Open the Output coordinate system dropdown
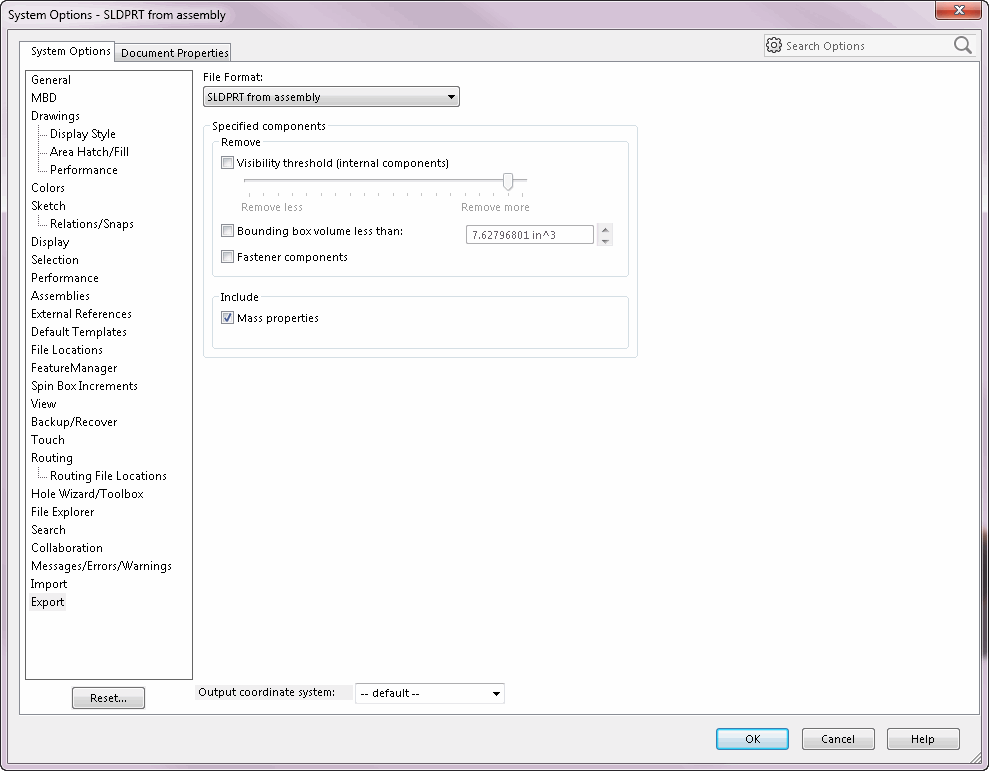The width and height of the screenshot is (989, 771). 430,693
